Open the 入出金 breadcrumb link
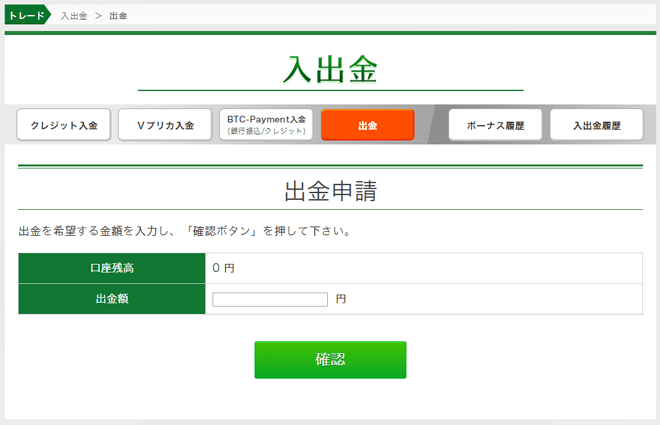The width and height of the screenshot is (660, 425). coord(74,16)
